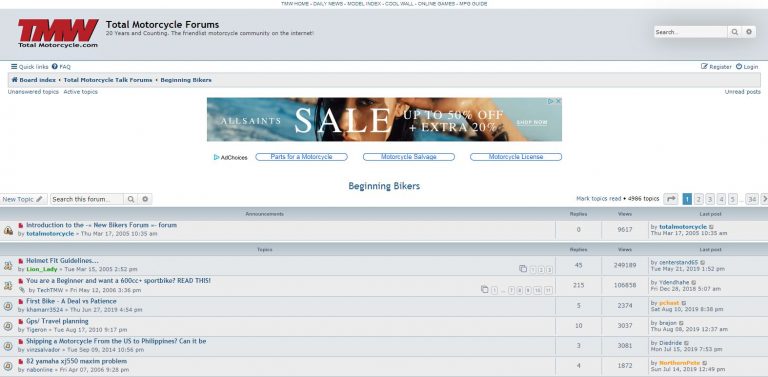Open Beginning Bikers forum title
The height and width of the screenshot is (377, 768).
384,186
